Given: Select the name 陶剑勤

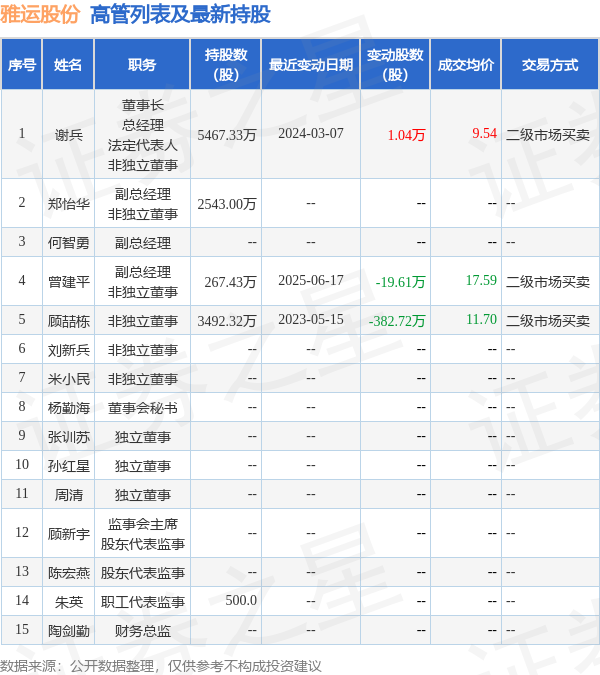Looking at the screenshot, I should click(x=68, y=631).
